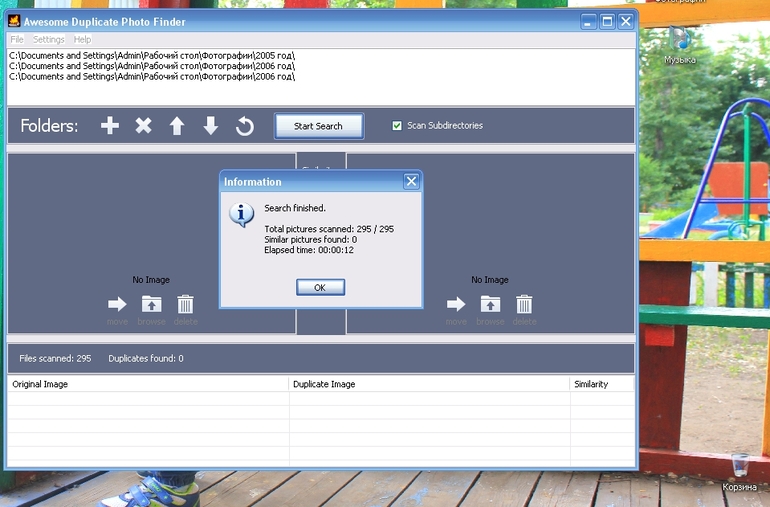This screenshot has width=770, height=507.
Task: Click the add folder plus icon
Action: click(110, 126)
